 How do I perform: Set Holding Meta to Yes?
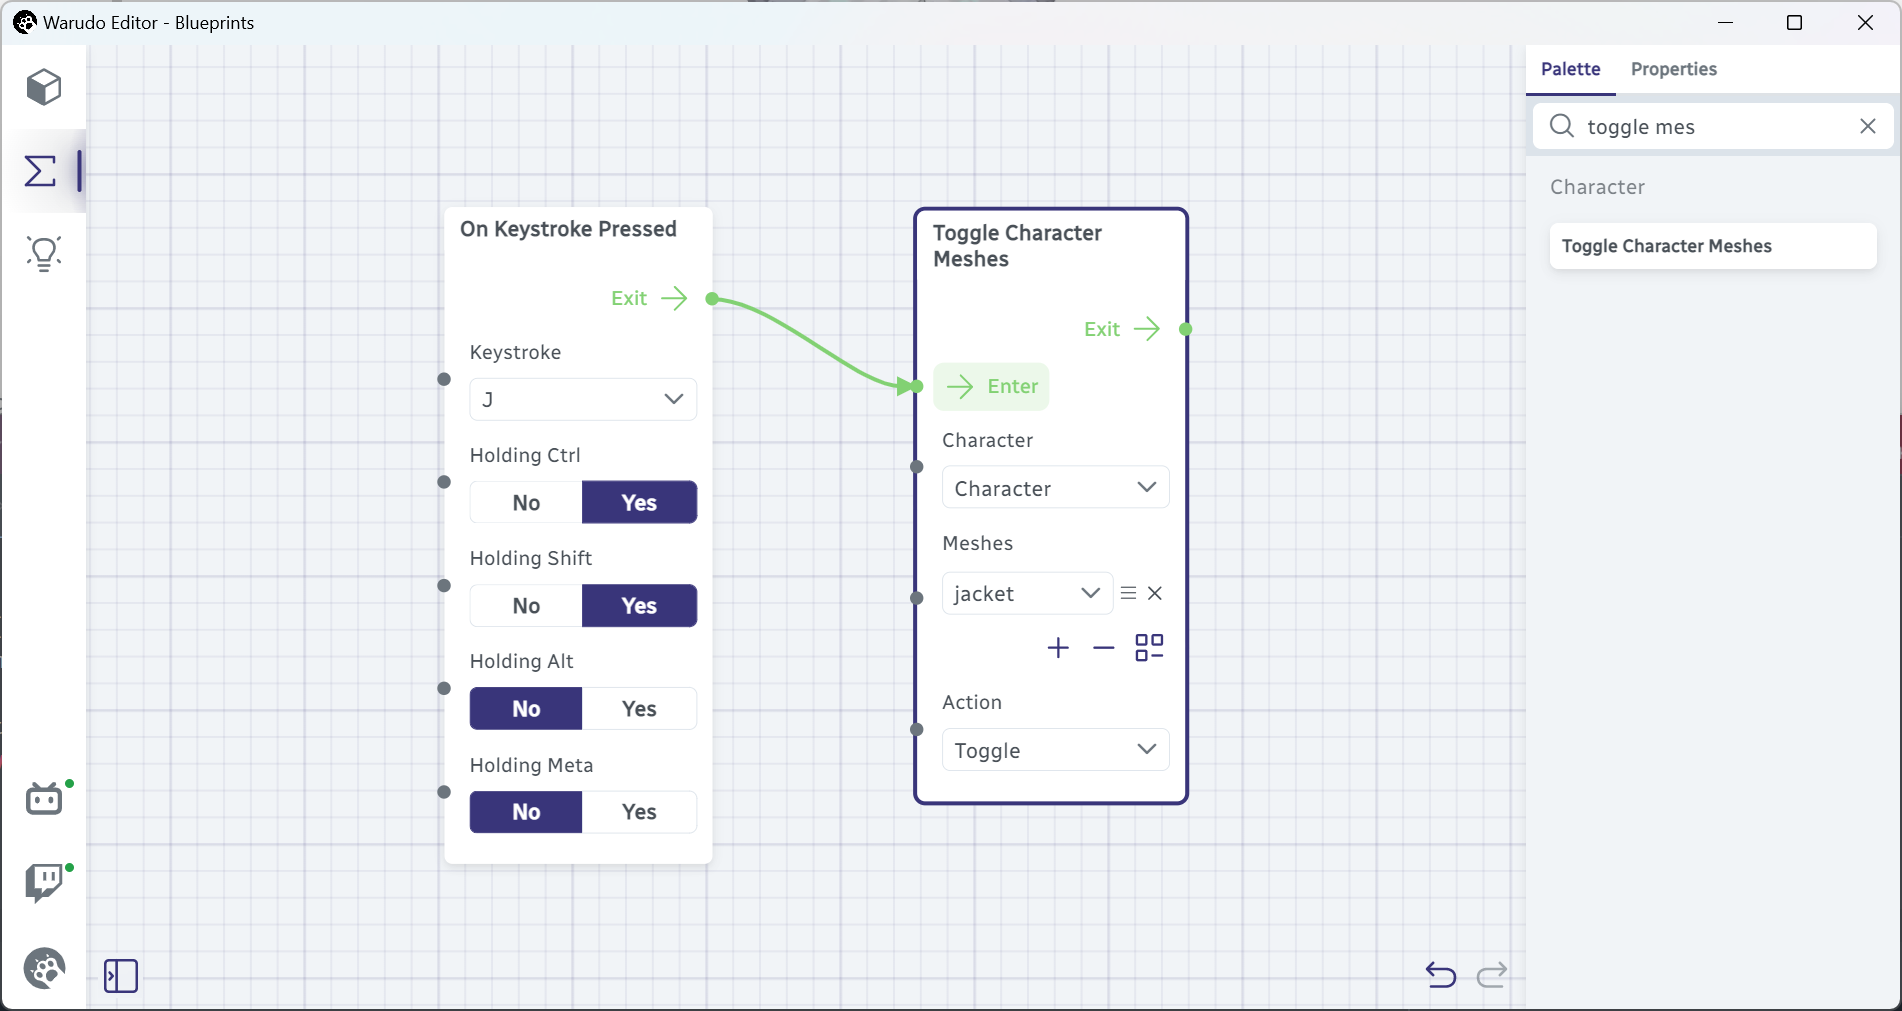click(639, 812)
